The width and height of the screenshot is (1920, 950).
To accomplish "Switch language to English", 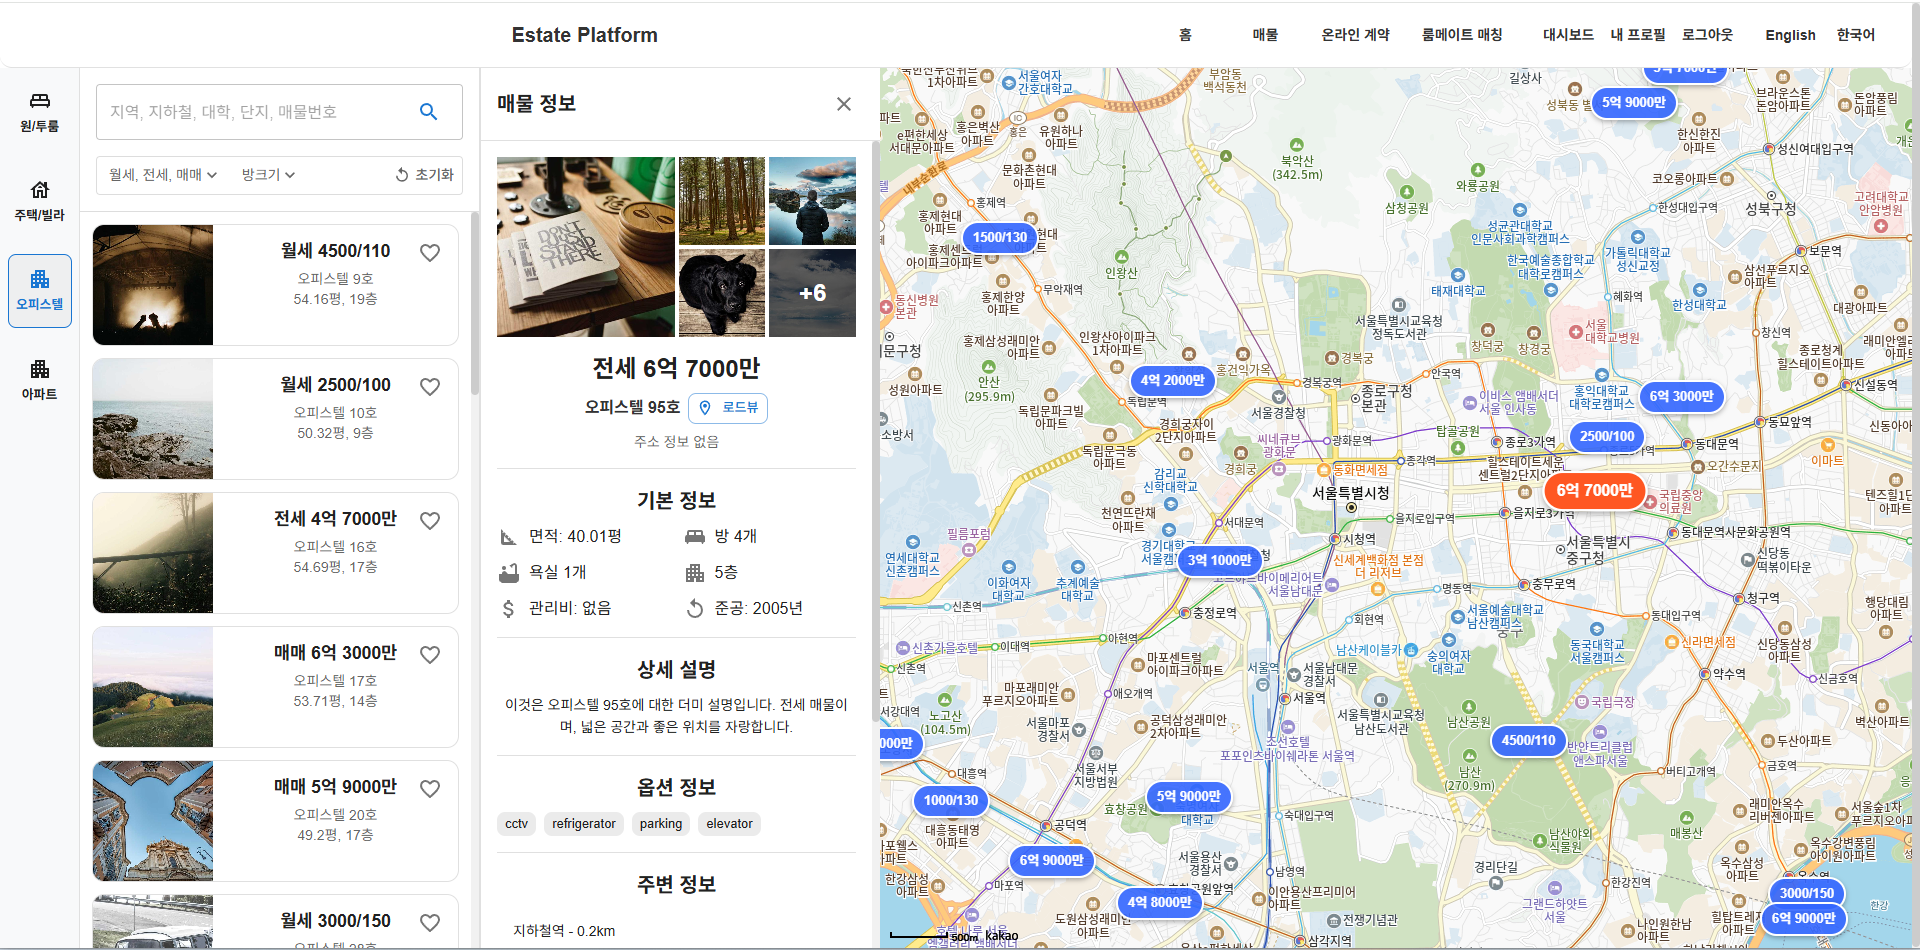I will (x=1790, y=36).
